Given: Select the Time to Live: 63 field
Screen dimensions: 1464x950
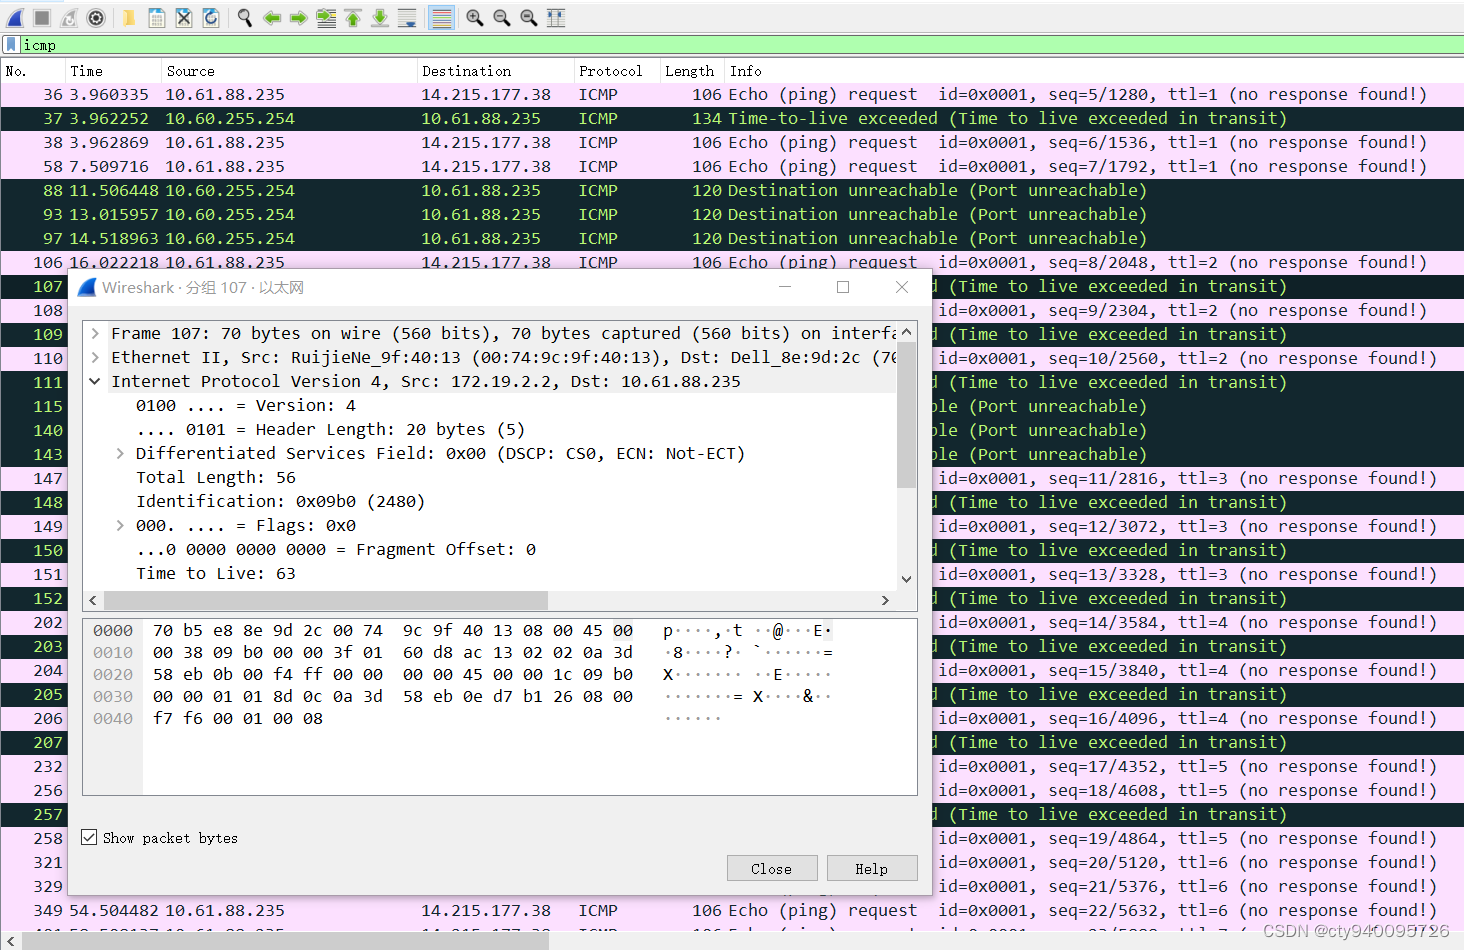Looking at the screenshot, I should click(x=216, y=573).
